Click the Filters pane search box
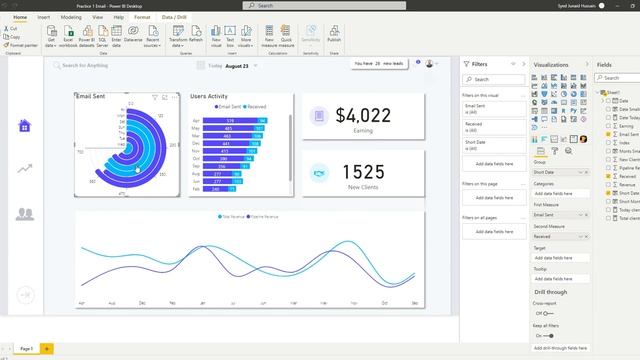This screenshot has width=640, height=360. coord(494,79)
